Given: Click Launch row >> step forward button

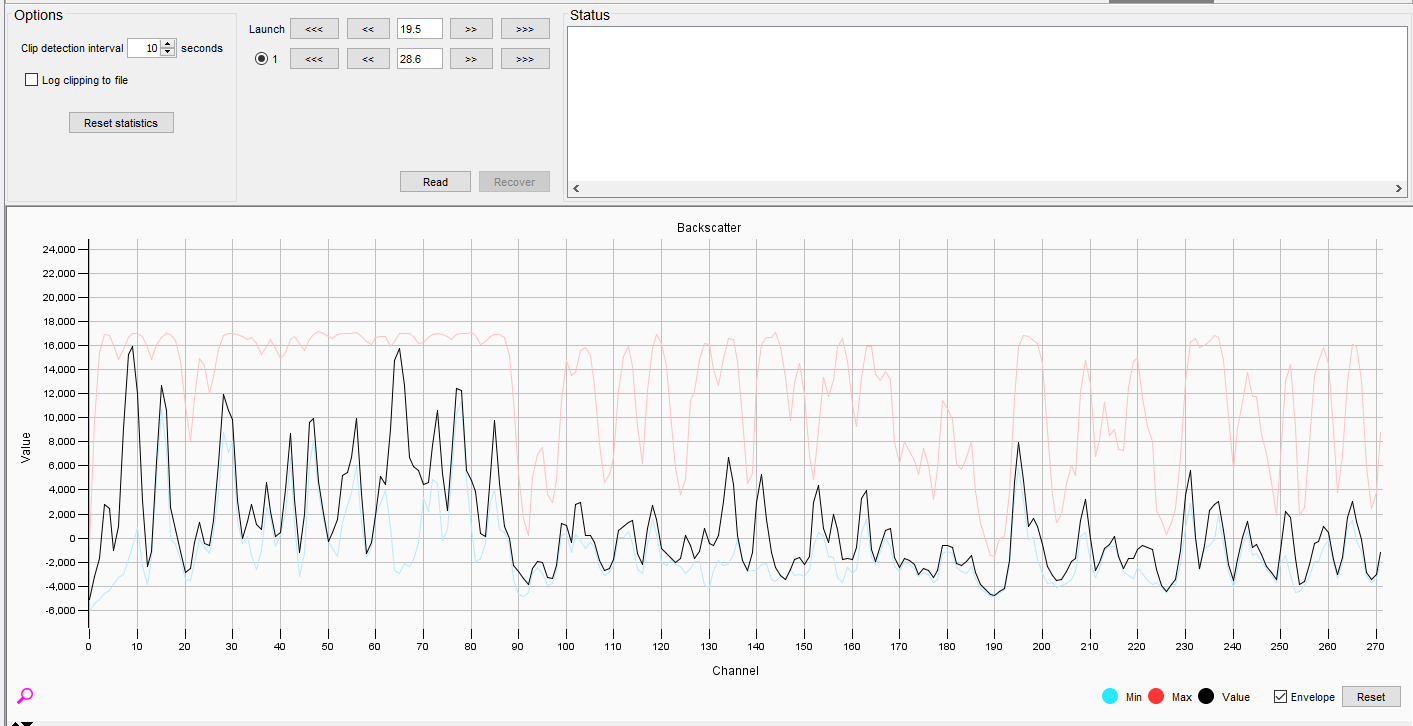Looking at the screenshot, I should point(471,29).
